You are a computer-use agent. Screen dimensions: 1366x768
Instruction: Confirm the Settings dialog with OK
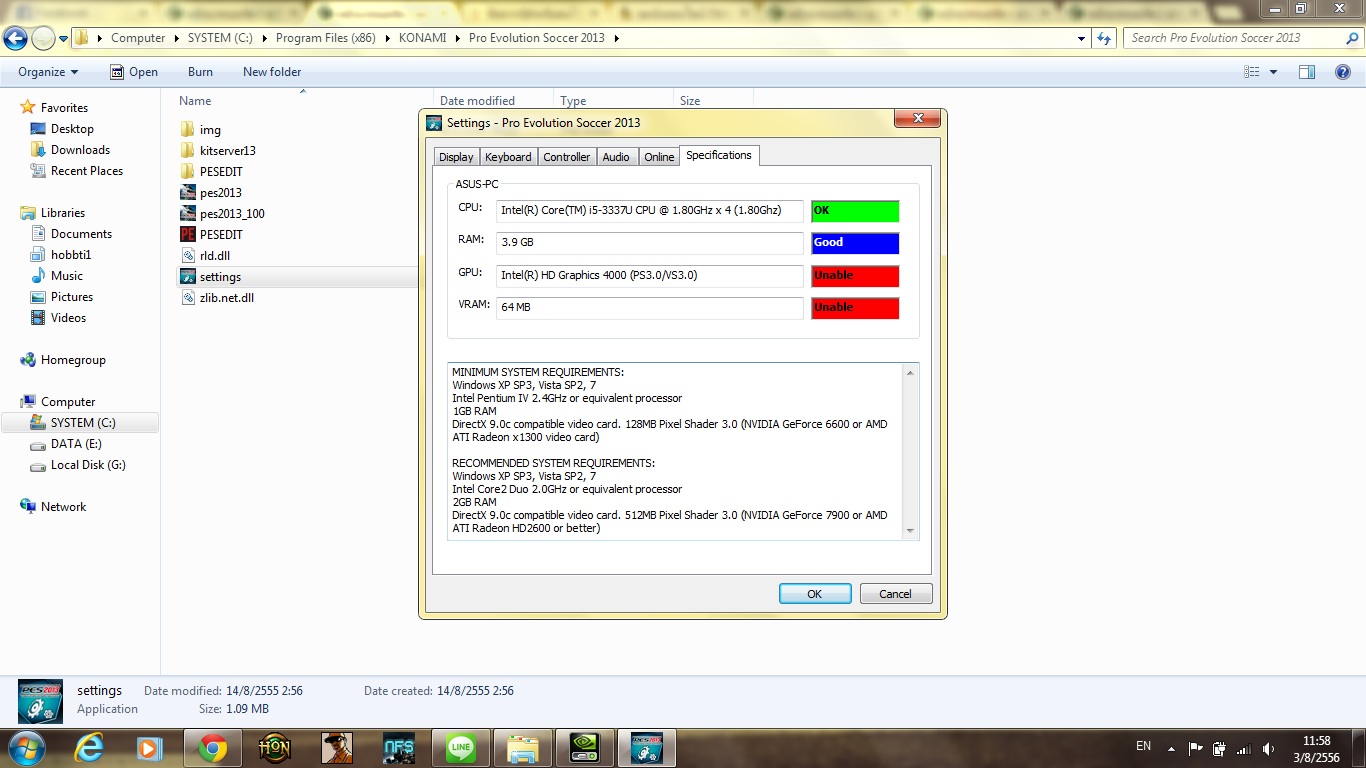(815, 594)
